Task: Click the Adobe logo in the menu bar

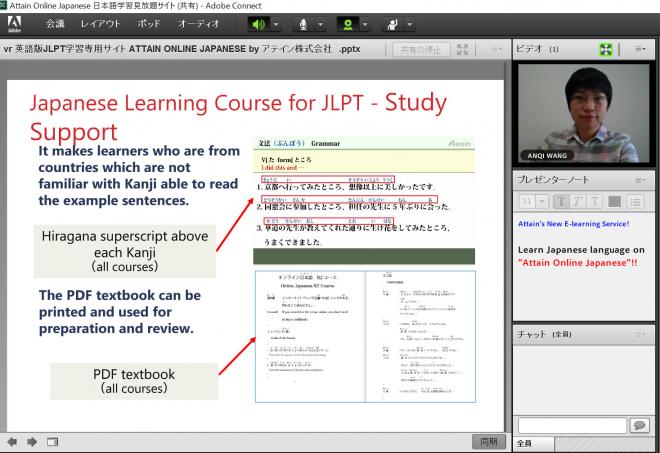Action: coord(14,24)
